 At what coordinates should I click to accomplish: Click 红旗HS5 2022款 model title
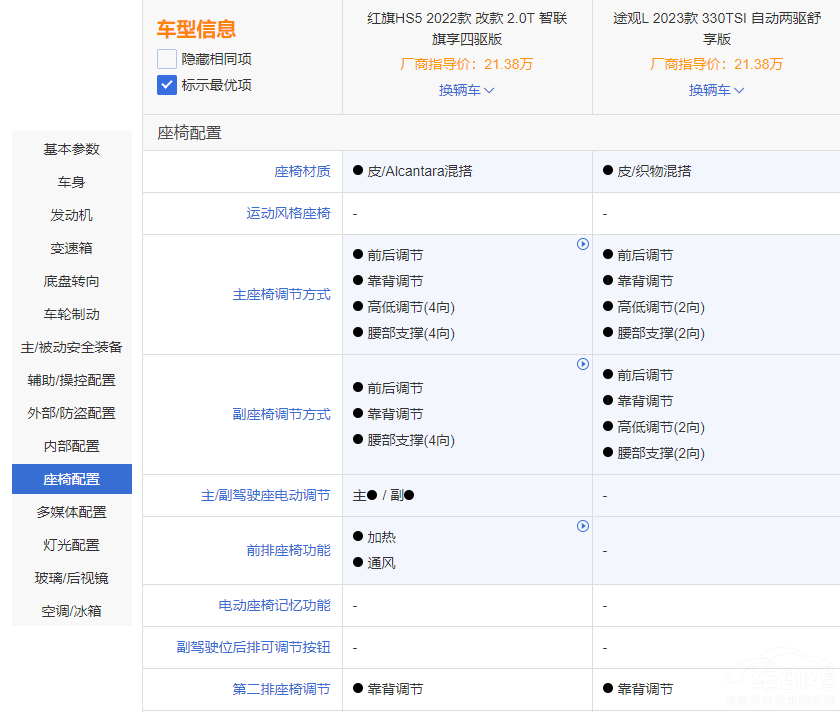pos(467,29)
